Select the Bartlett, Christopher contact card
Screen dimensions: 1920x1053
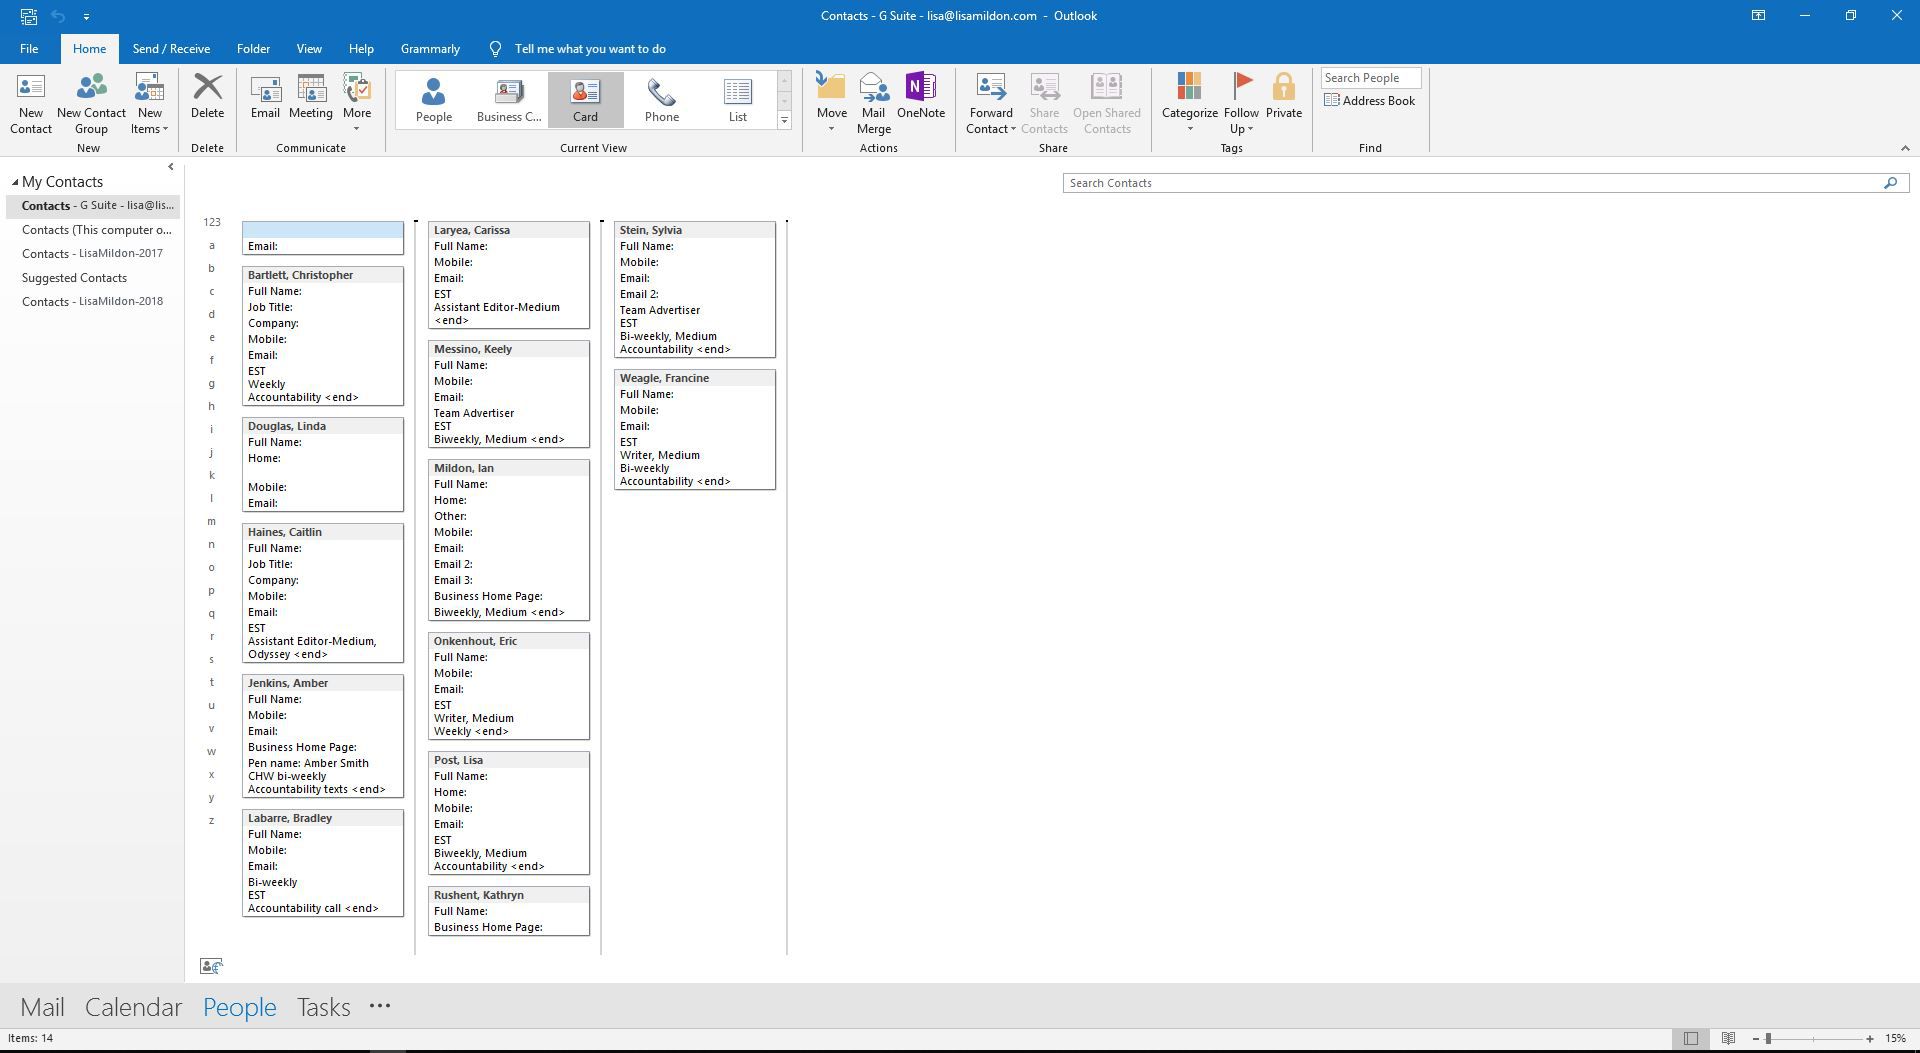click(322, 336)
